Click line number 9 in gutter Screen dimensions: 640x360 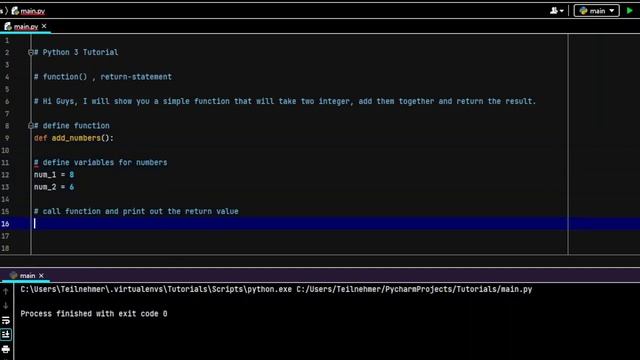click(x=7, y=138)
